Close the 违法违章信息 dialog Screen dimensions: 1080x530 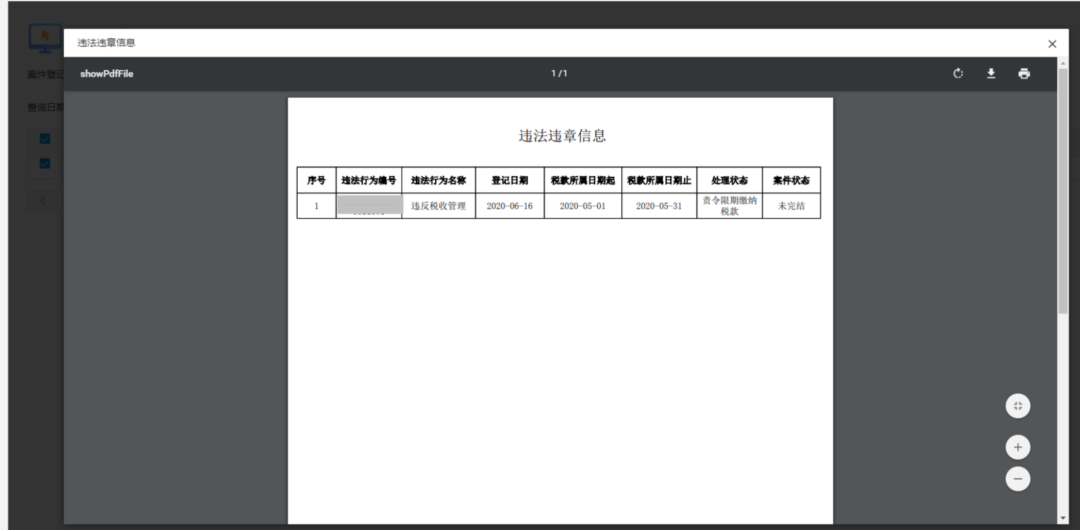(x=1052, y=43)
